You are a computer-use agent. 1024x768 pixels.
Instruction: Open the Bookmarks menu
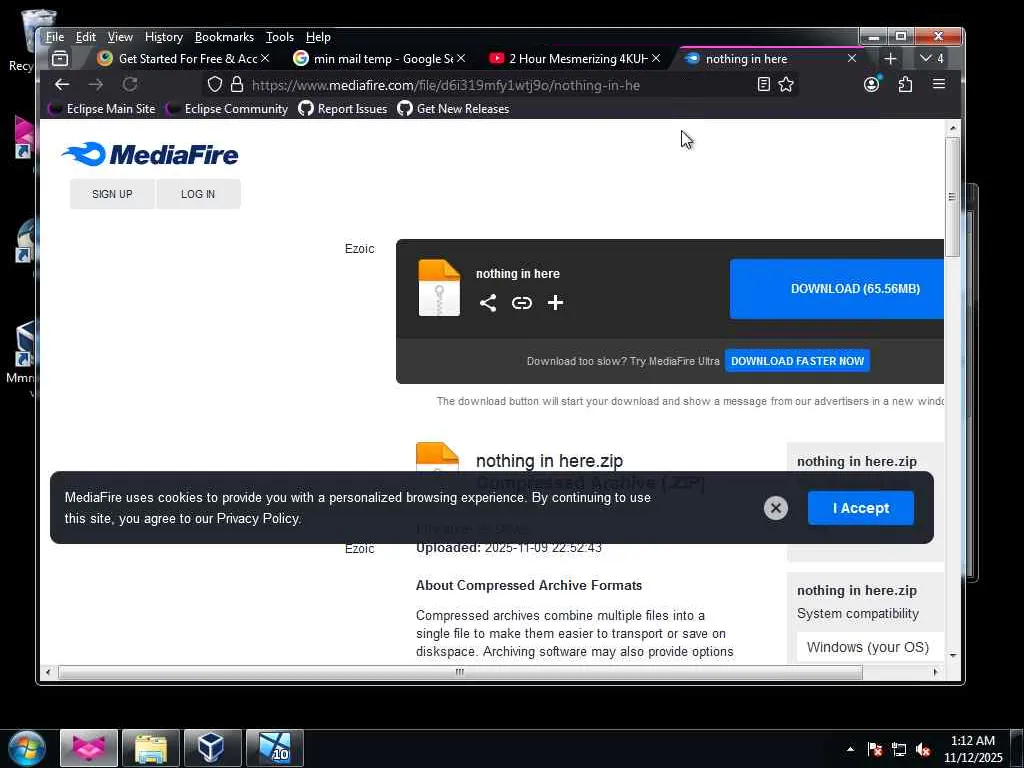(224, 37)
